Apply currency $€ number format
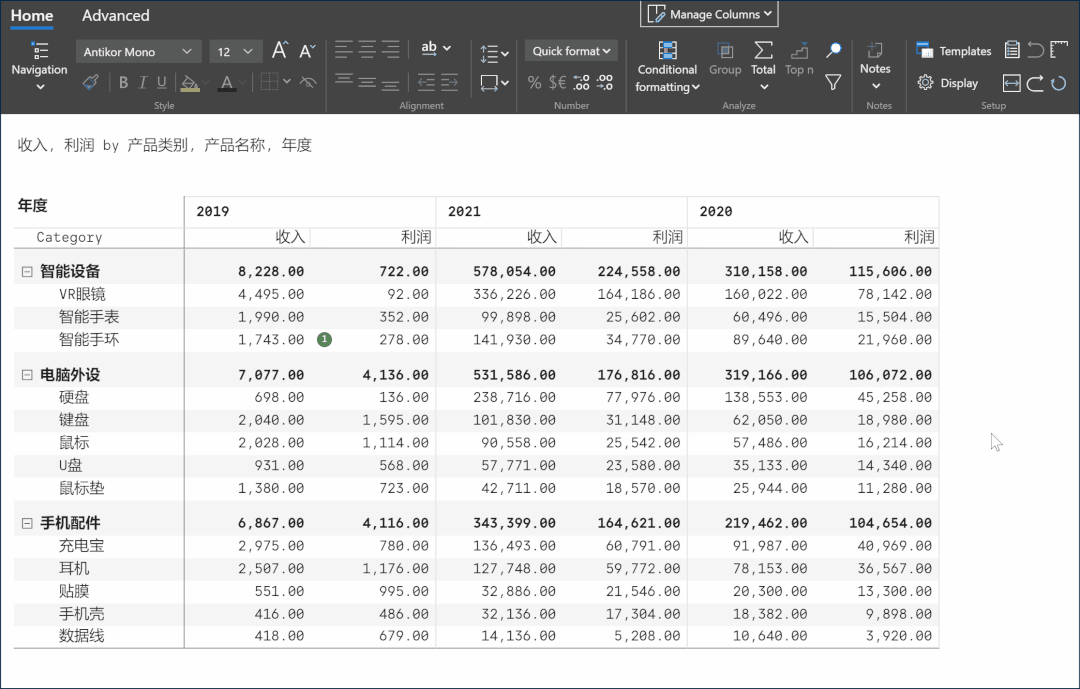 [x=557, y=83]
